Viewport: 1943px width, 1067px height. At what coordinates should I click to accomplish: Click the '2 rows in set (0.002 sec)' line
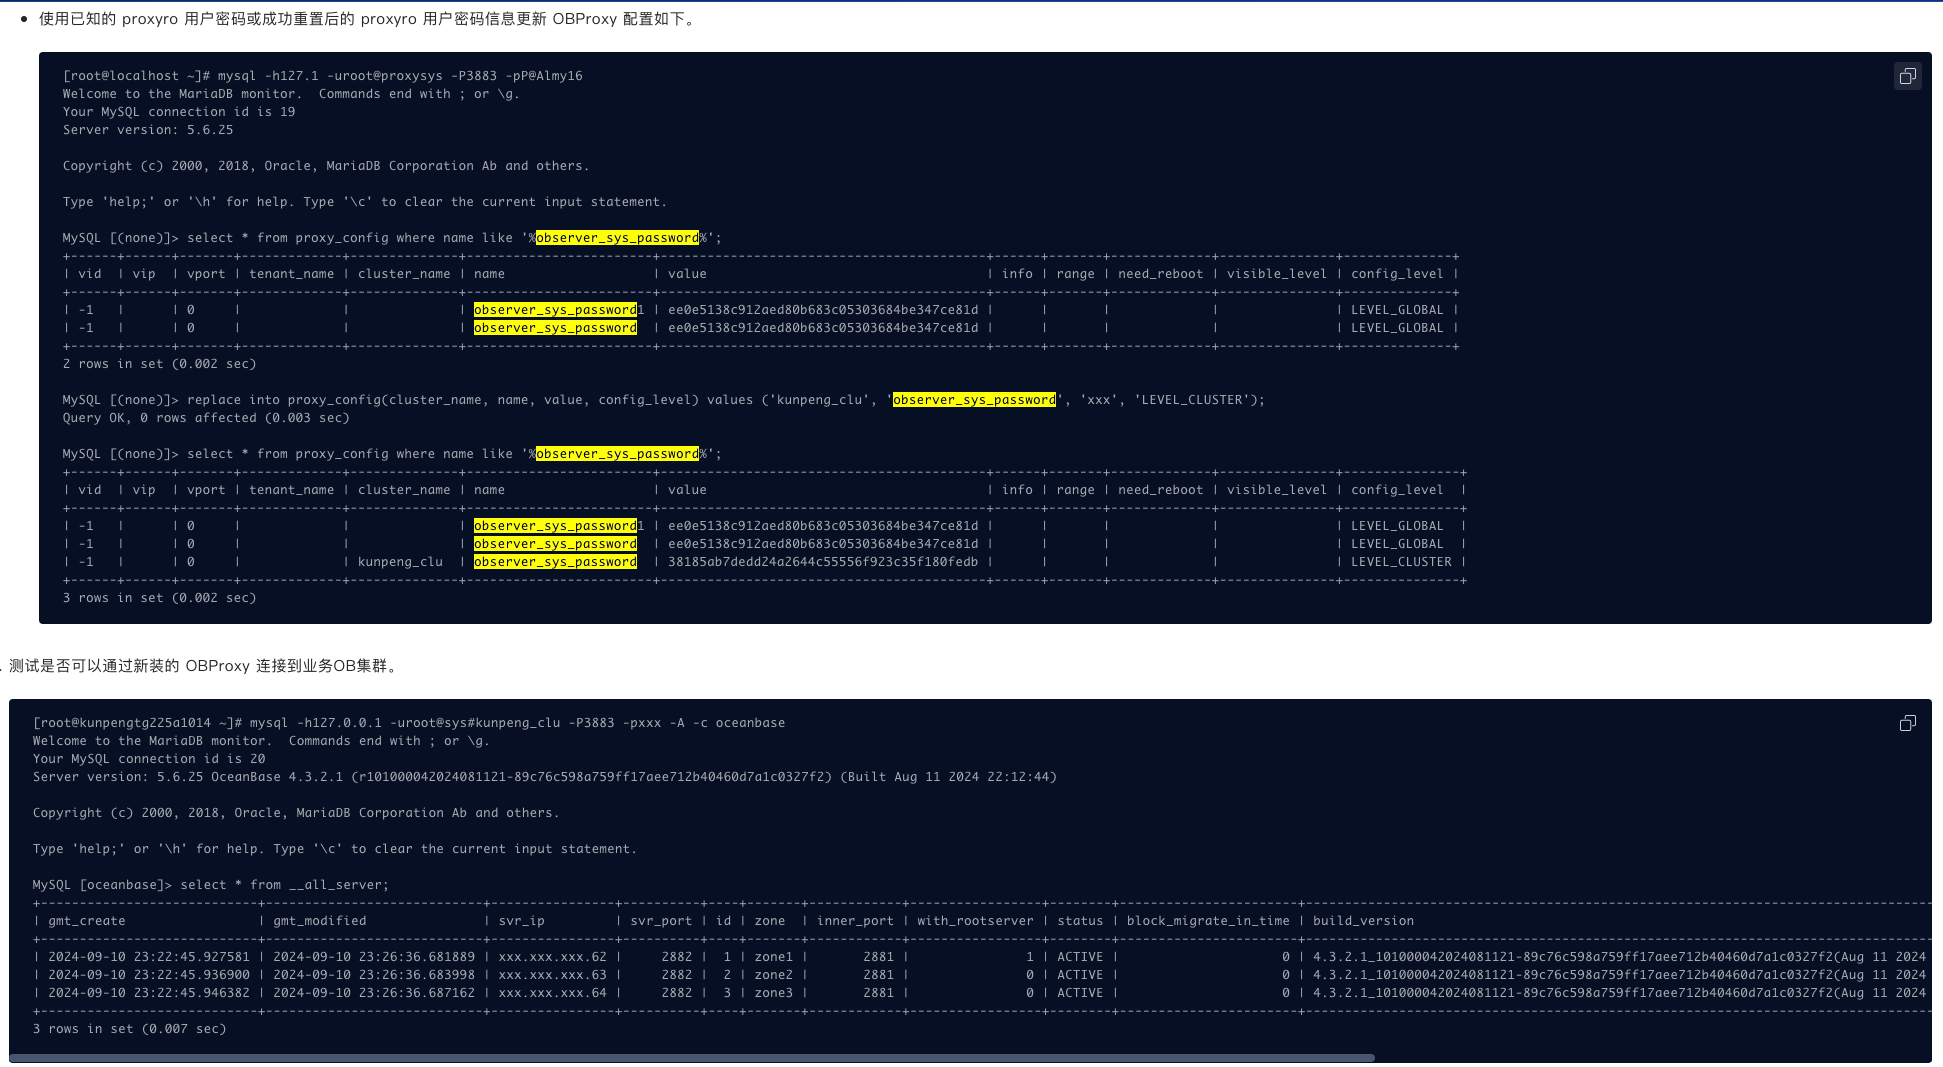[159, 364]
